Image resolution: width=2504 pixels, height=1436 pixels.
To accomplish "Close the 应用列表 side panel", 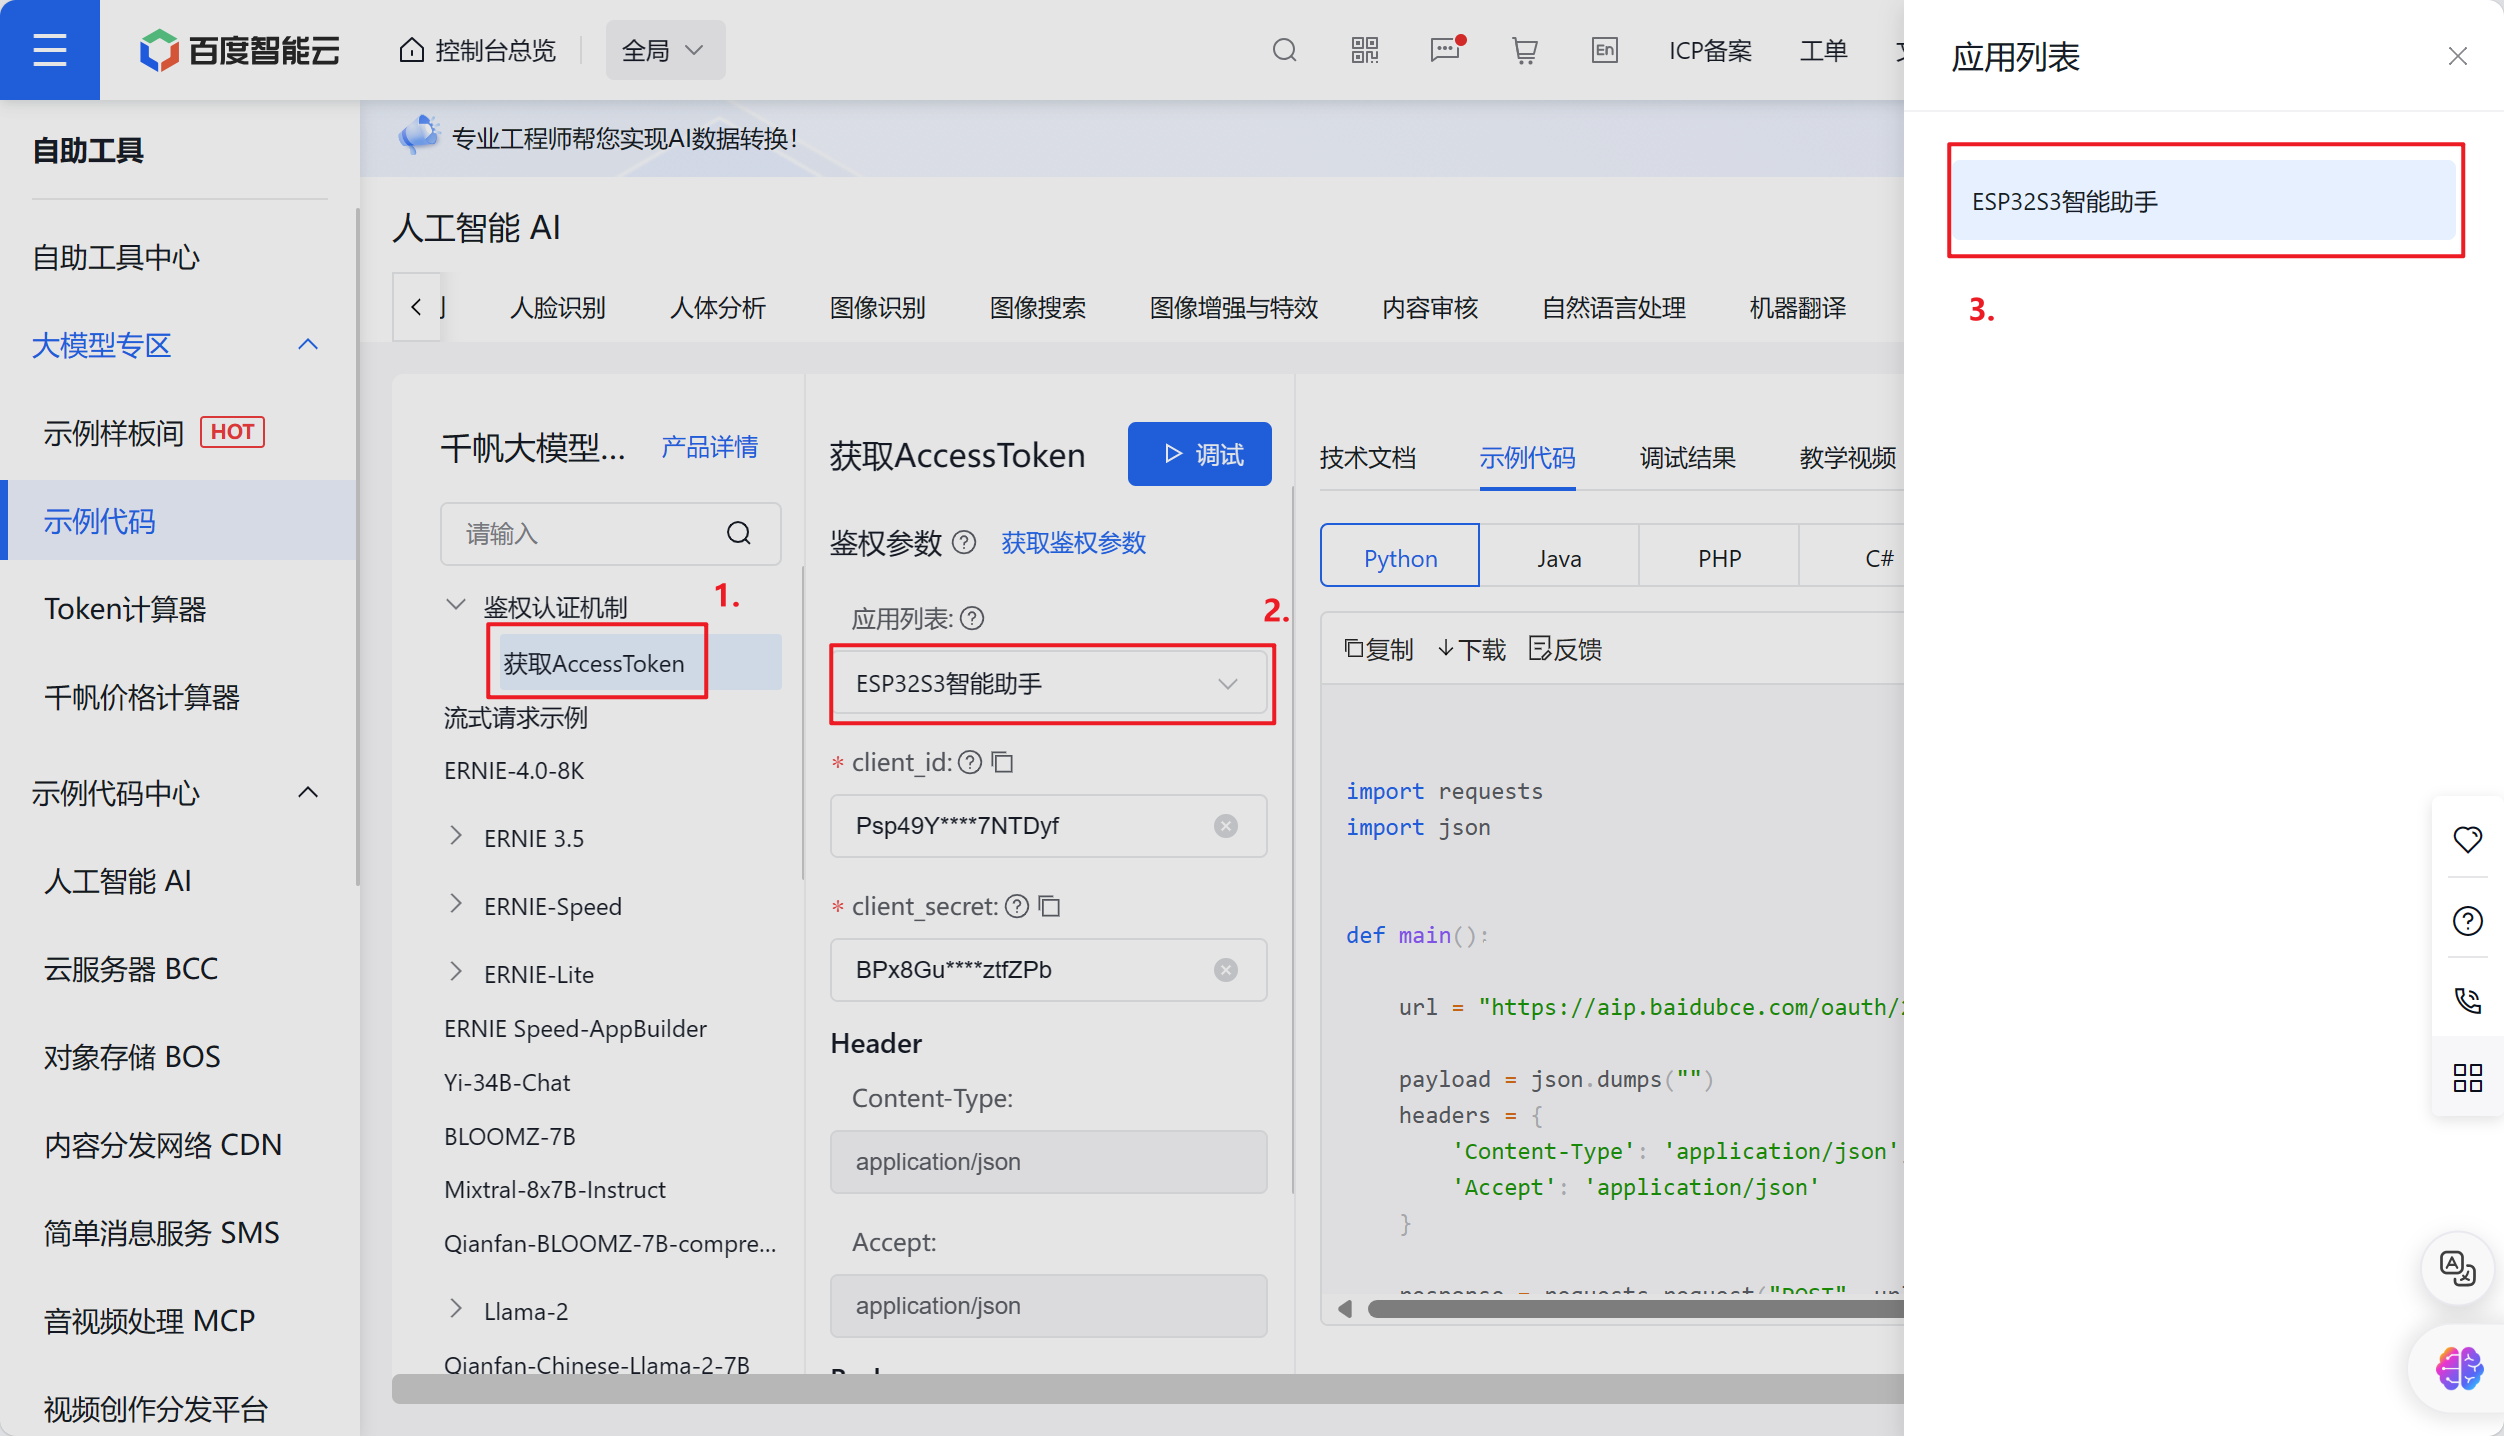I will click(2457, 56).
